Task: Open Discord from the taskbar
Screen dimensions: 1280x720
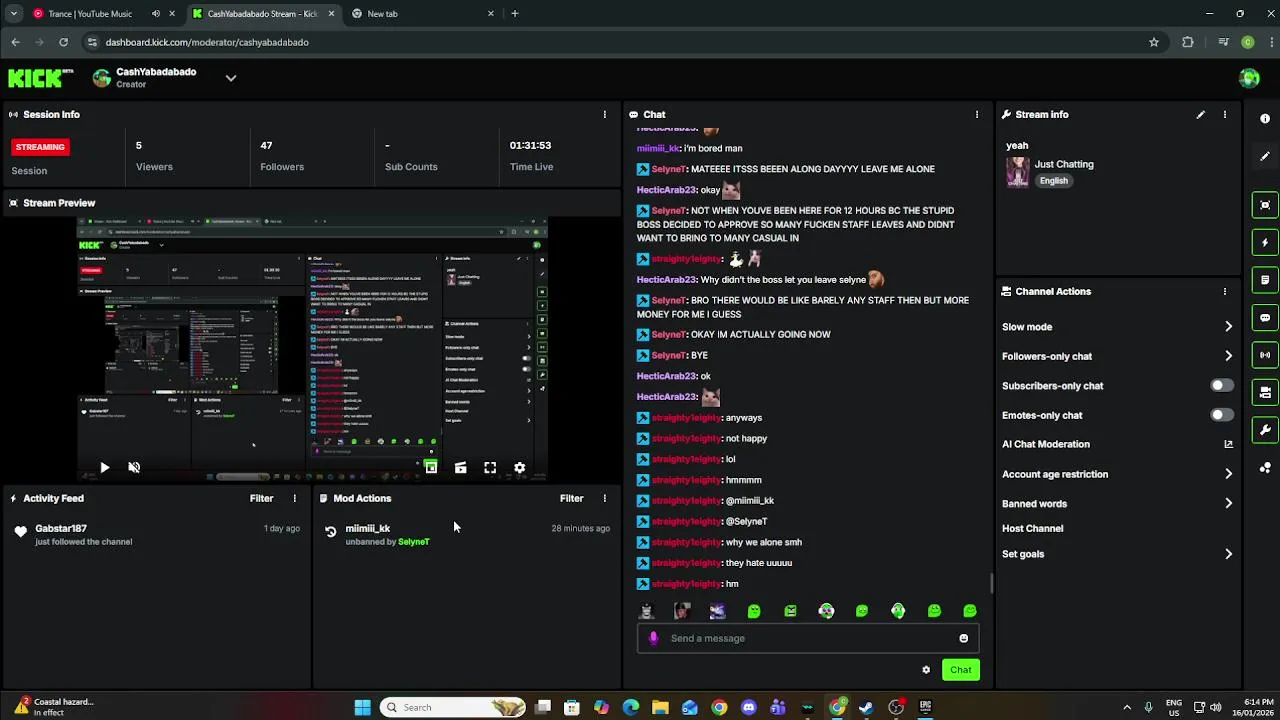Action: [749, 707]
